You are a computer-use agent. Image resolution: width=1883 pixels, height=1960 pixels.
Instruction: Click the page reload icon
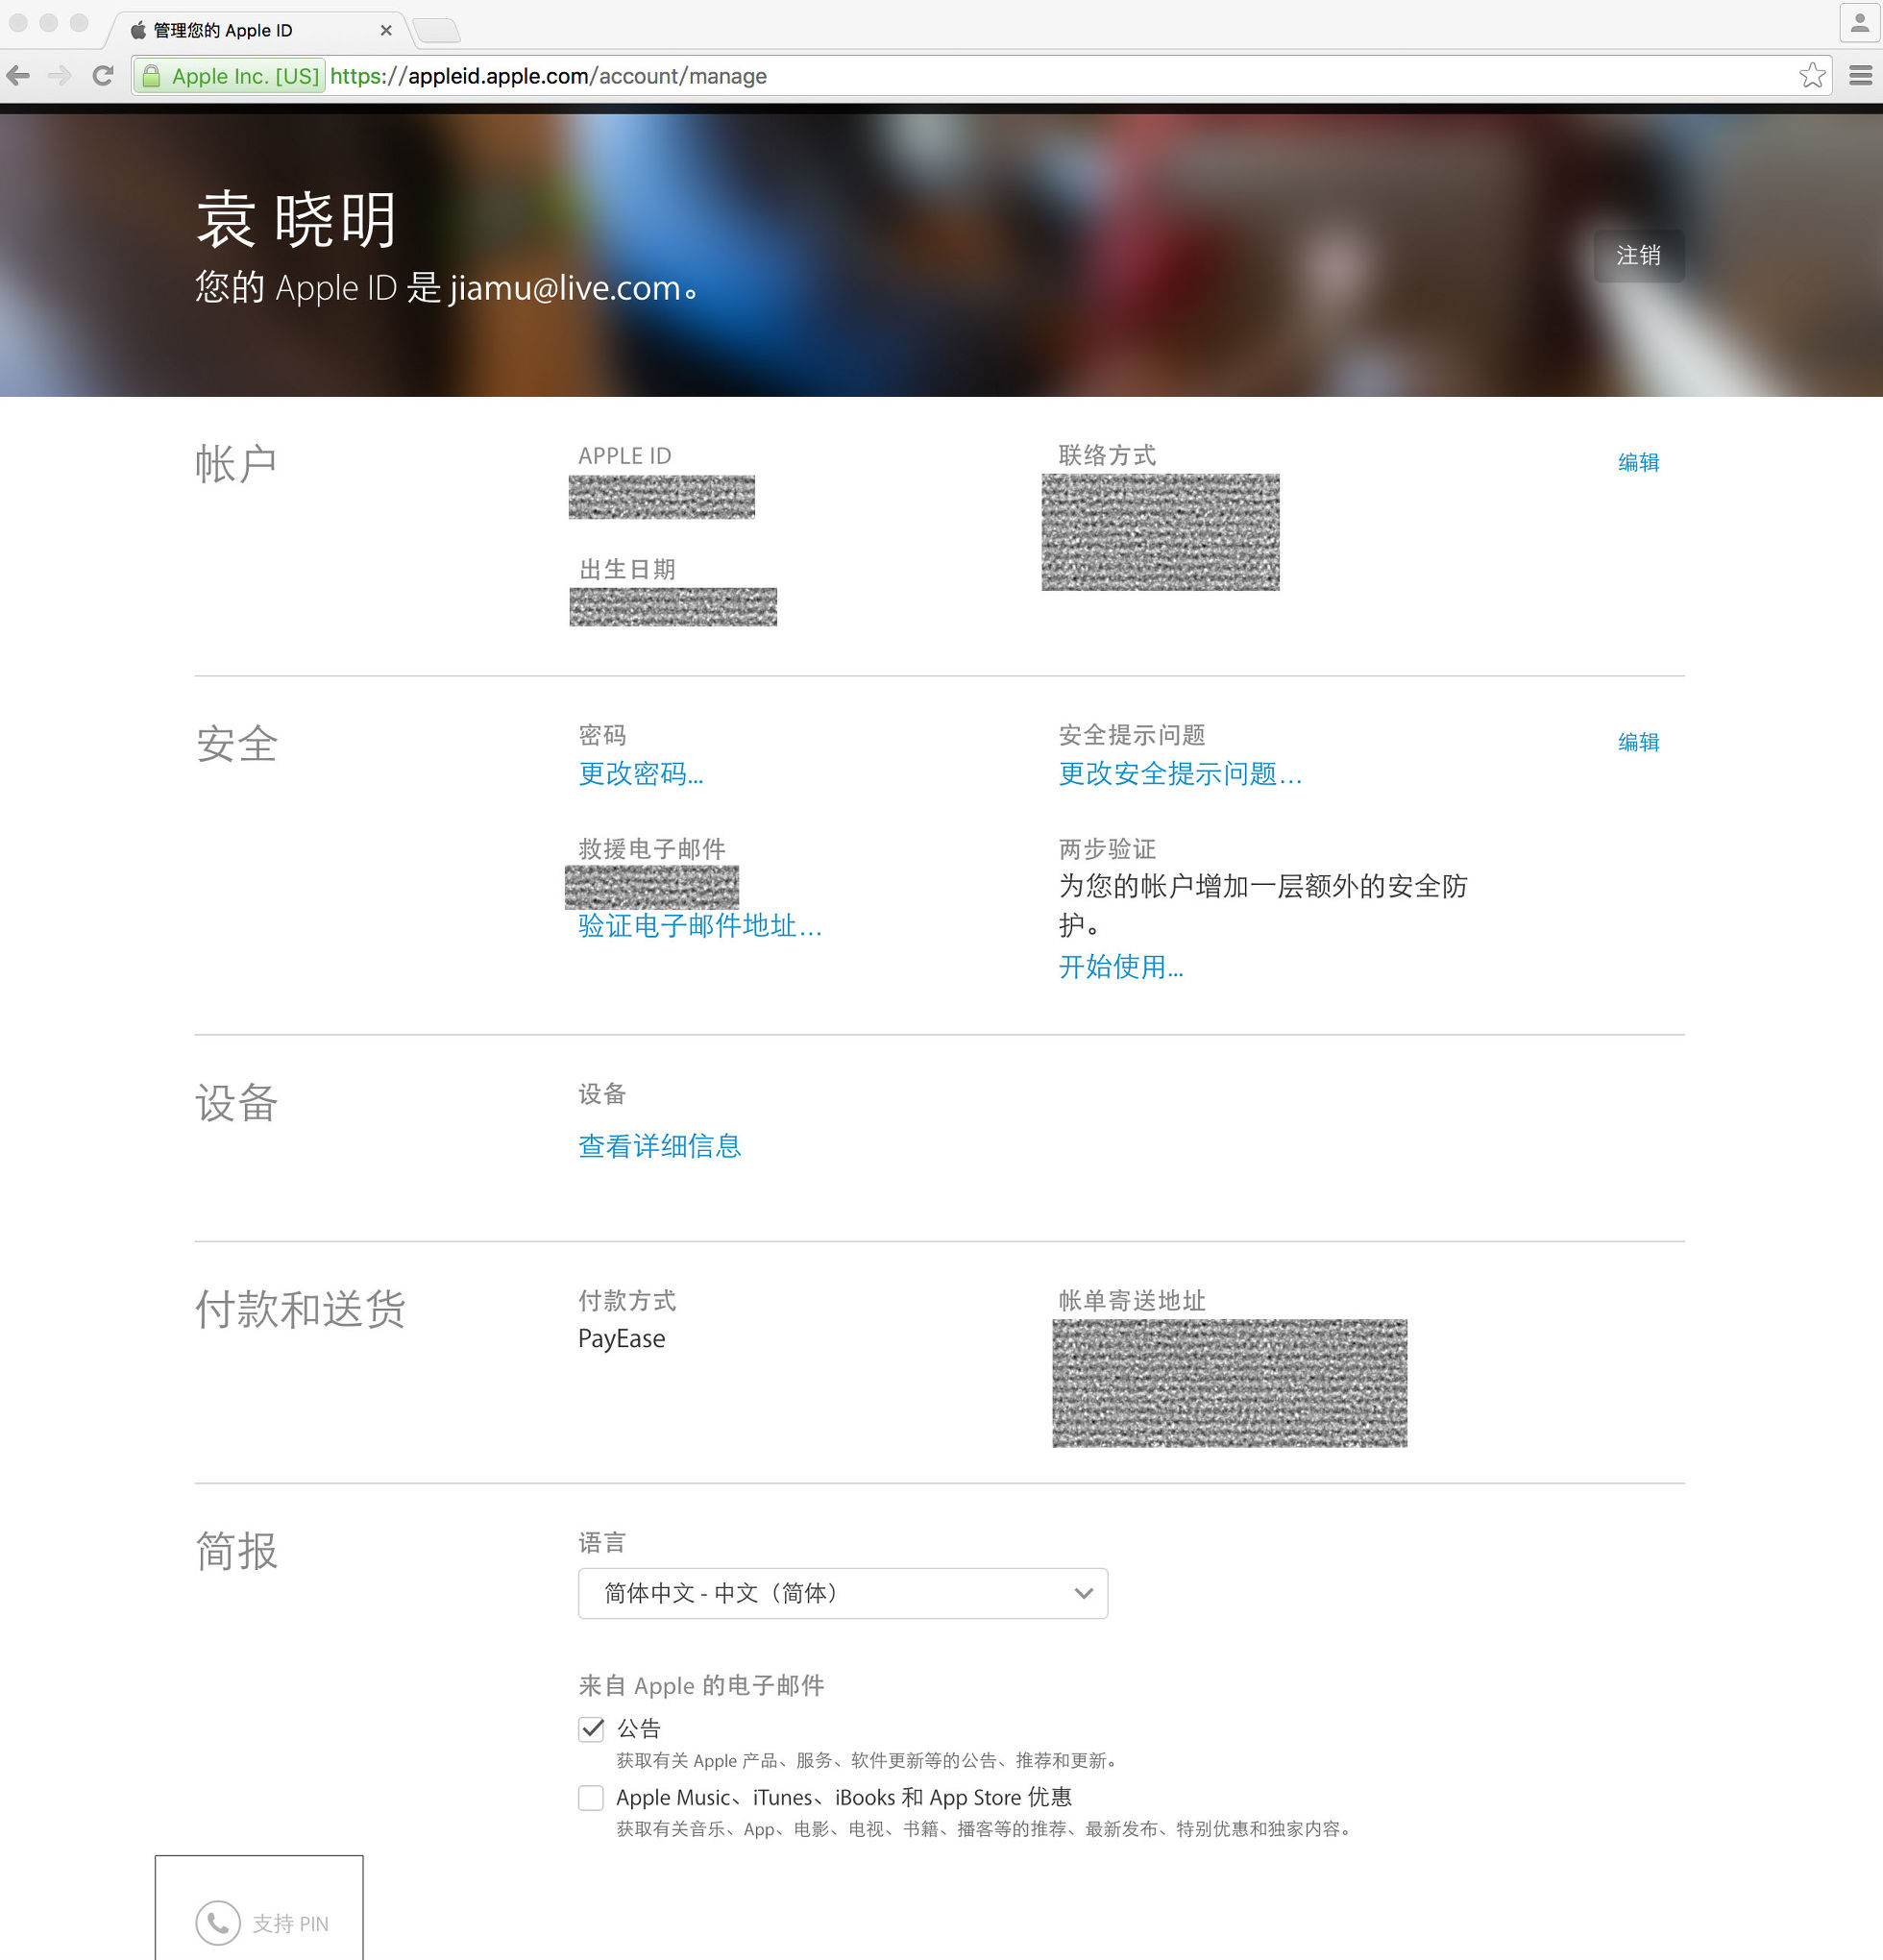coord(103,75)
